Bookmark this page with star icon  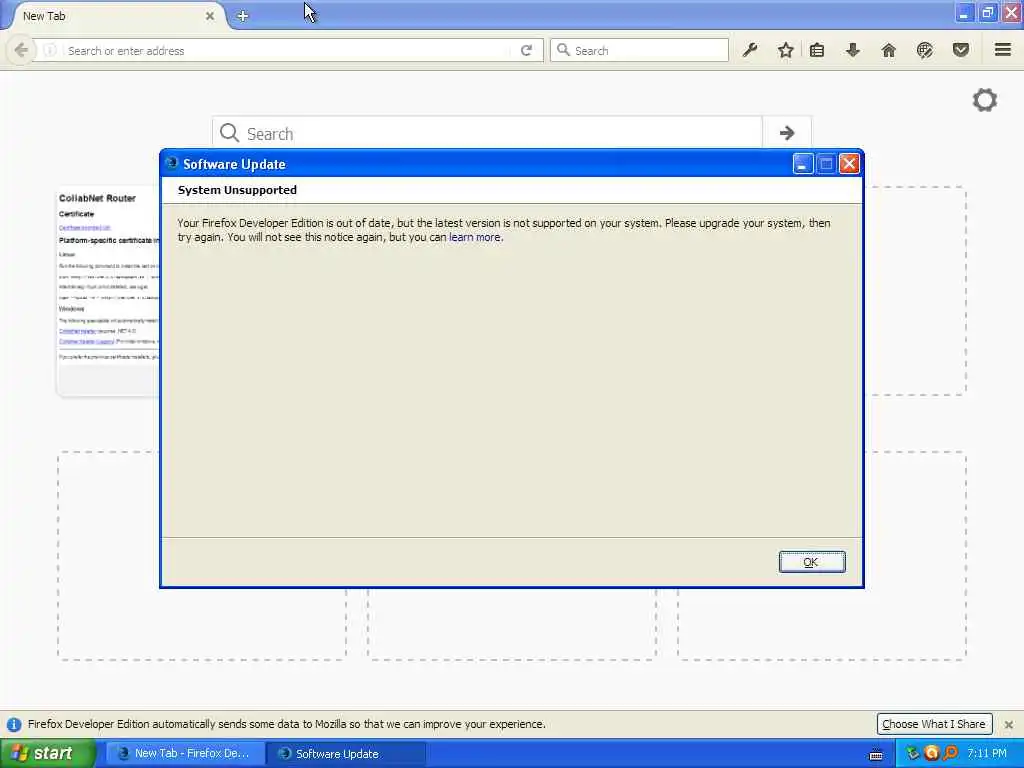pos(786,50)
